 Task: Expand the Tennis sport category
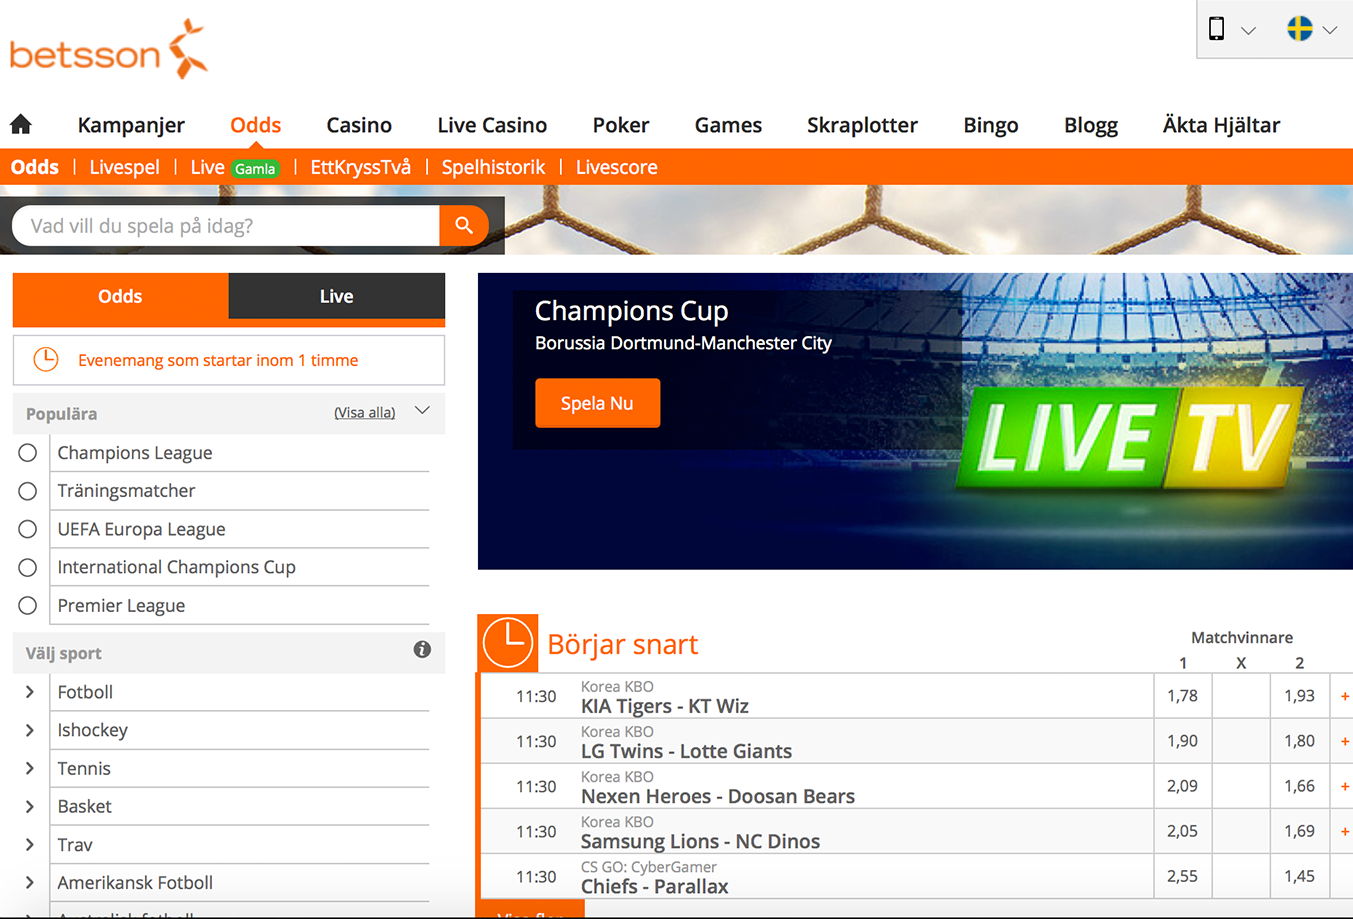click(x=30, y=768)
